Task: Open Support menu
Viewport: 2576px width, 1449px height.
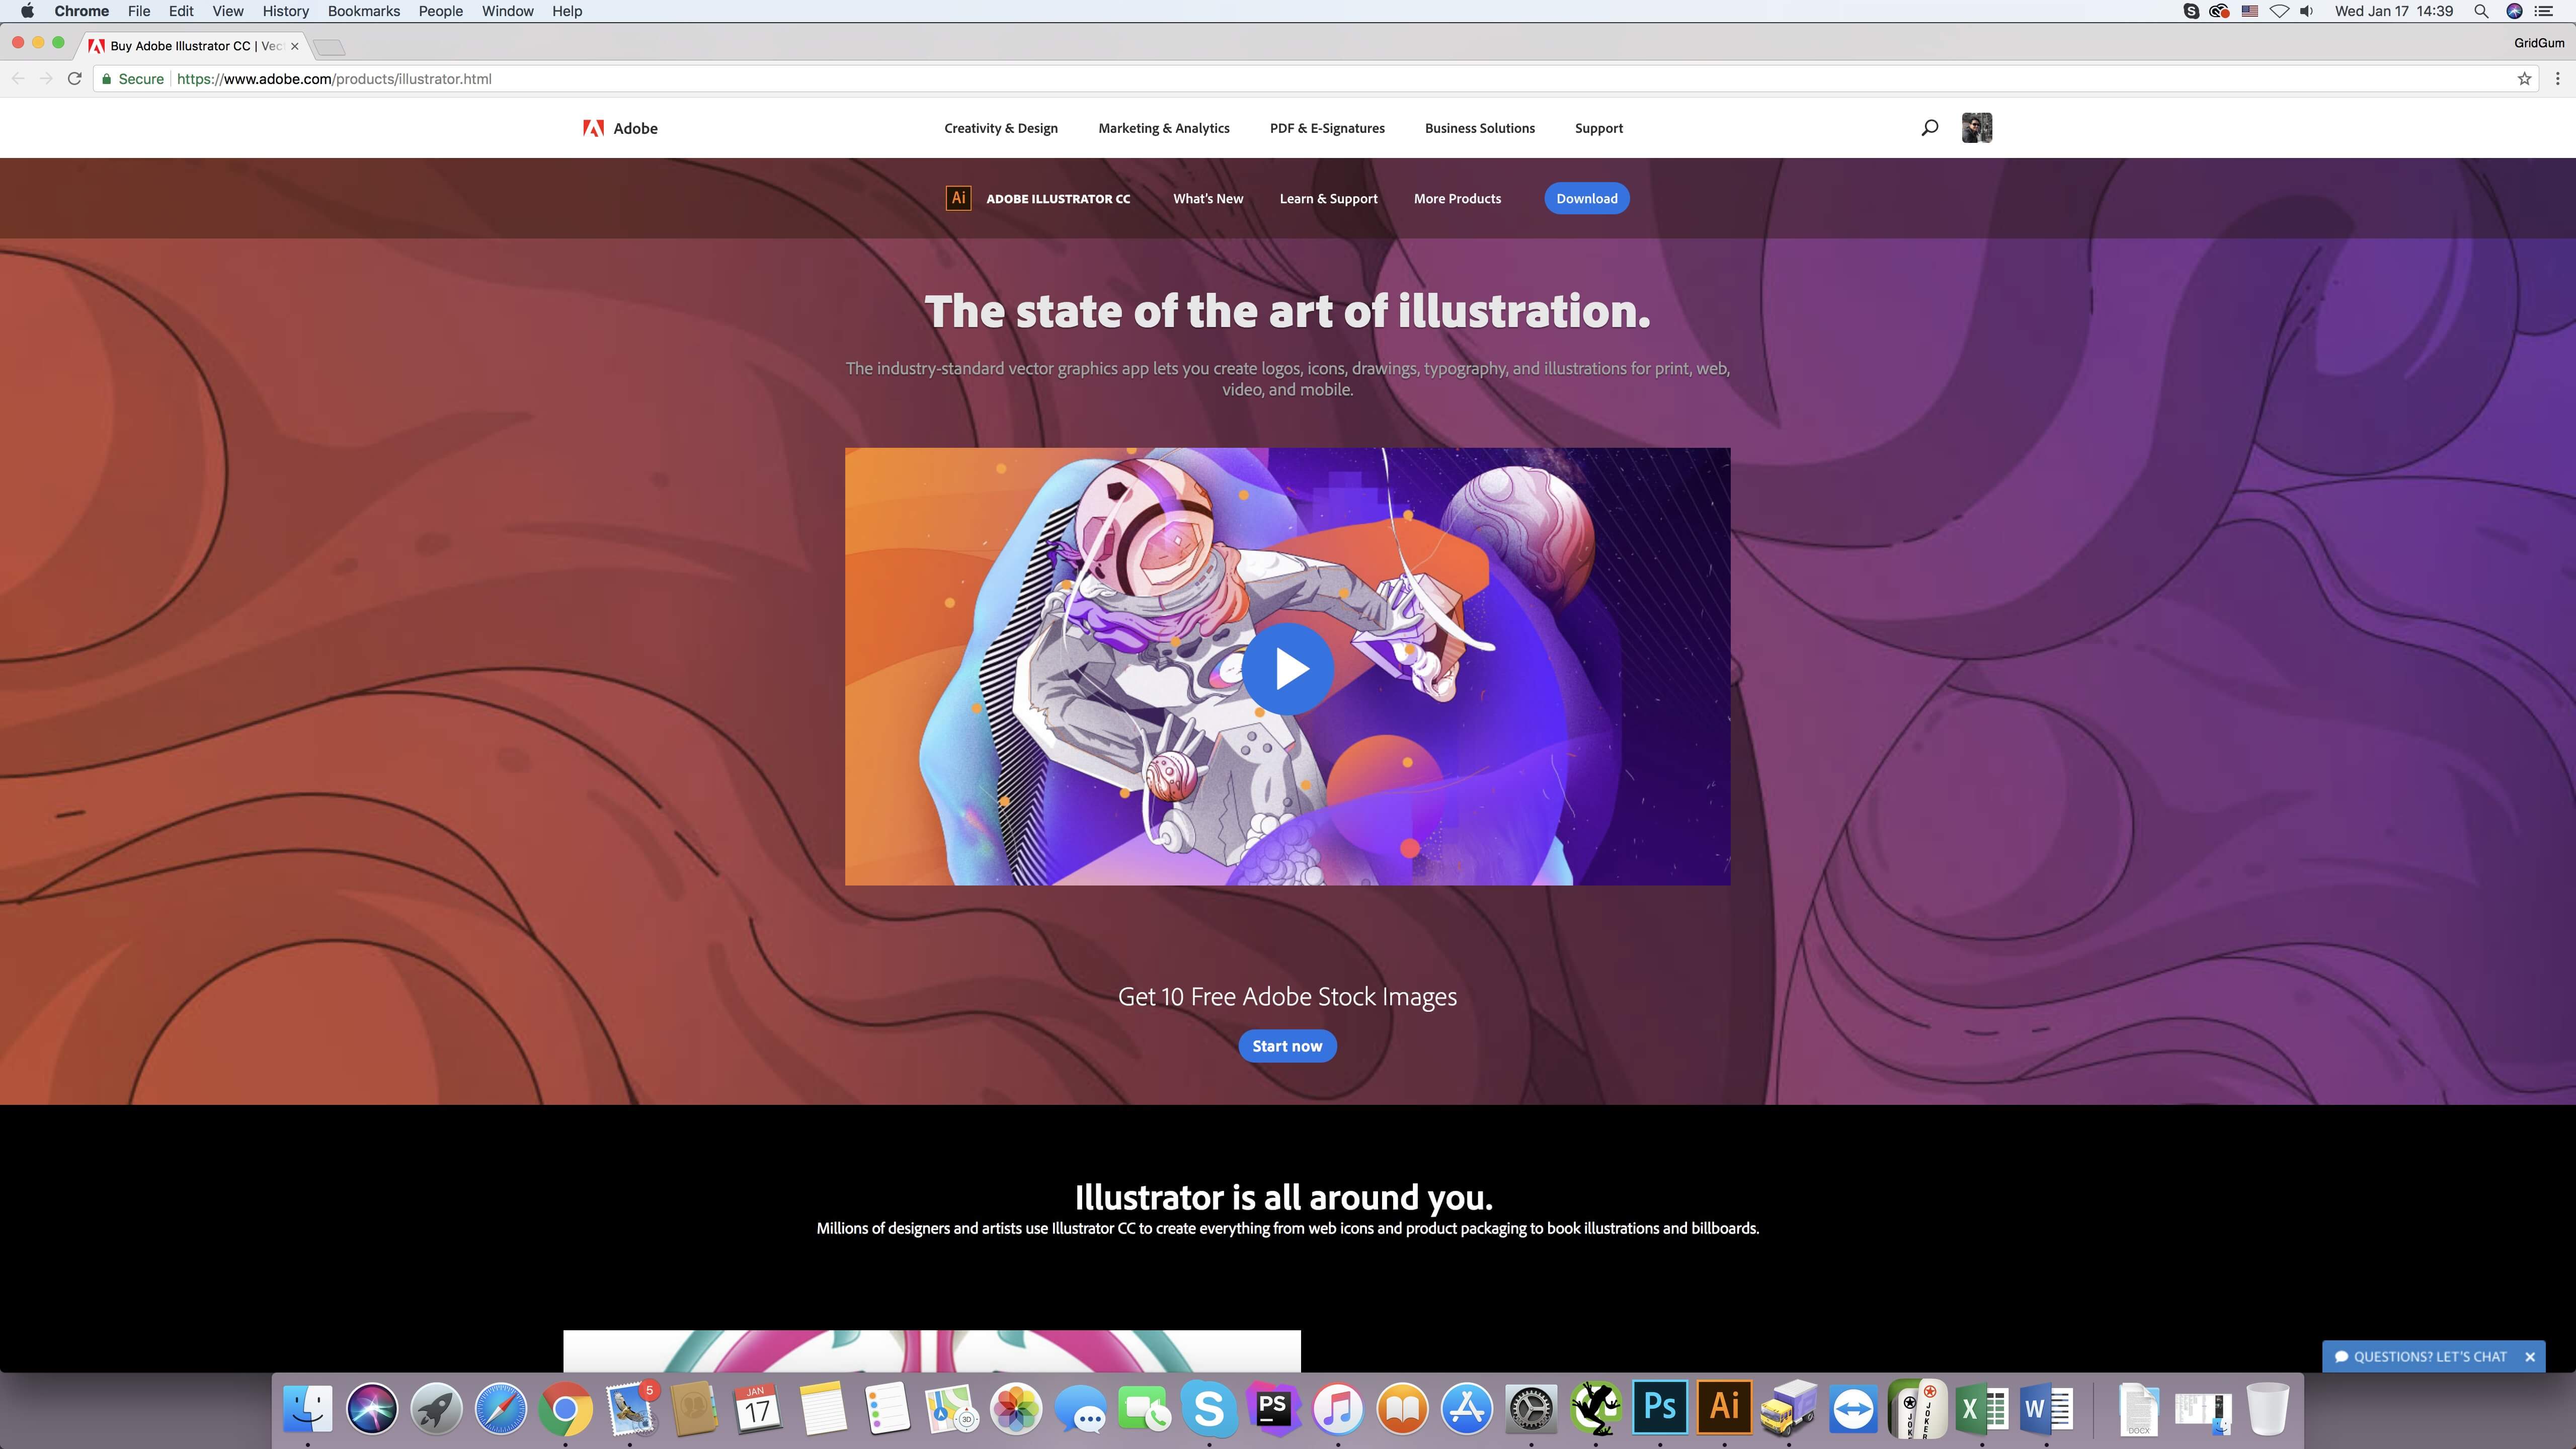Action: [x=1598, y=128]
